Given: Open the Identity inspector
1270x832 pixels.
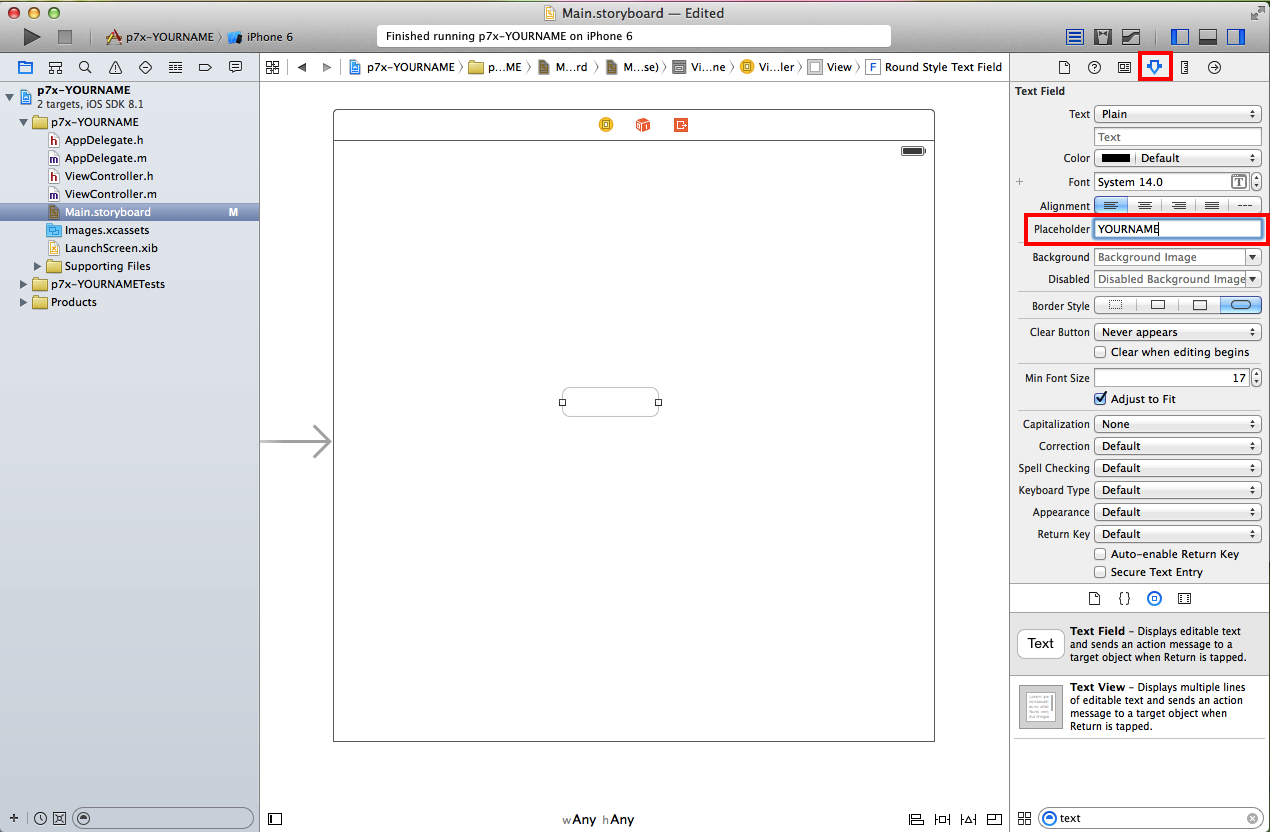Looking at the screenshot, I should click(x=1124, y=67).
